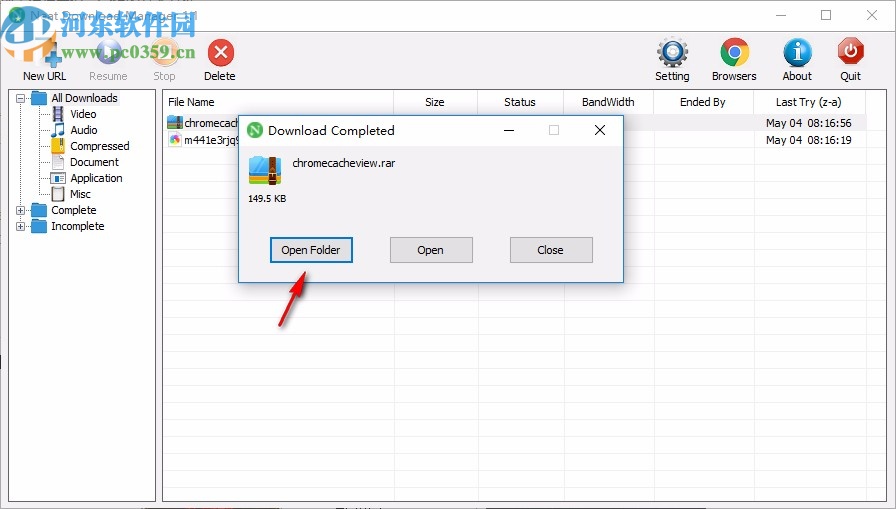Open the Setting gear icon
The image size is (896, 509).
tap(672, 53)
